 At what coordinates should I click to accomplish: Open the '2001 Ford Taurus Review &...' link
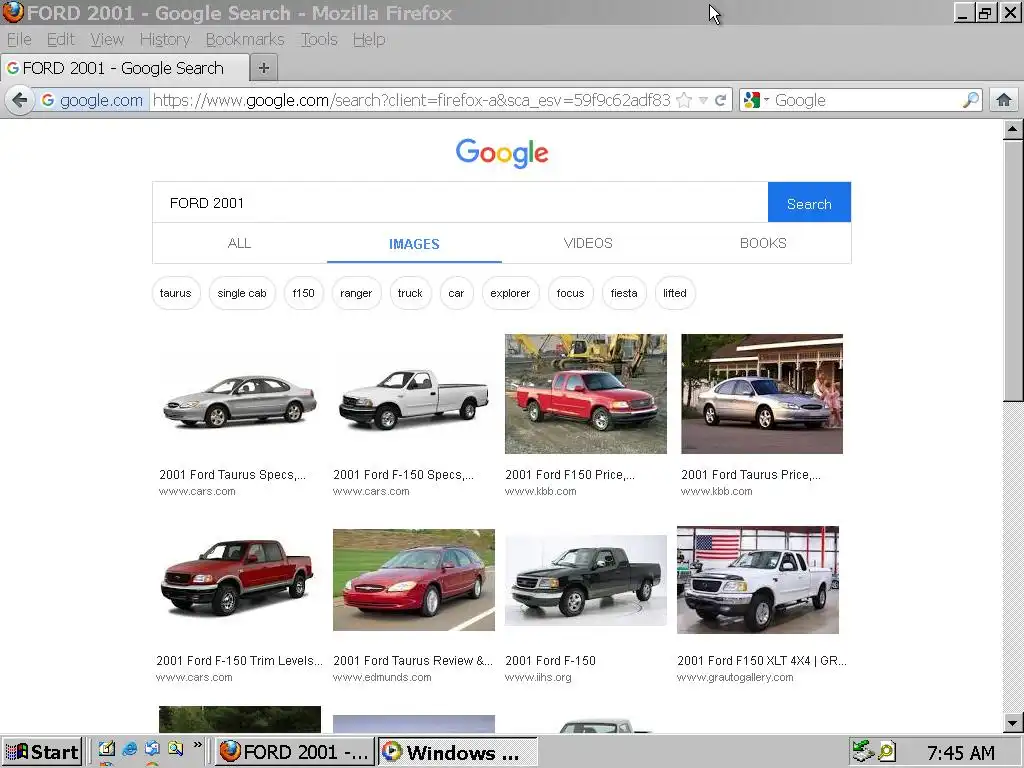(413, 660)
